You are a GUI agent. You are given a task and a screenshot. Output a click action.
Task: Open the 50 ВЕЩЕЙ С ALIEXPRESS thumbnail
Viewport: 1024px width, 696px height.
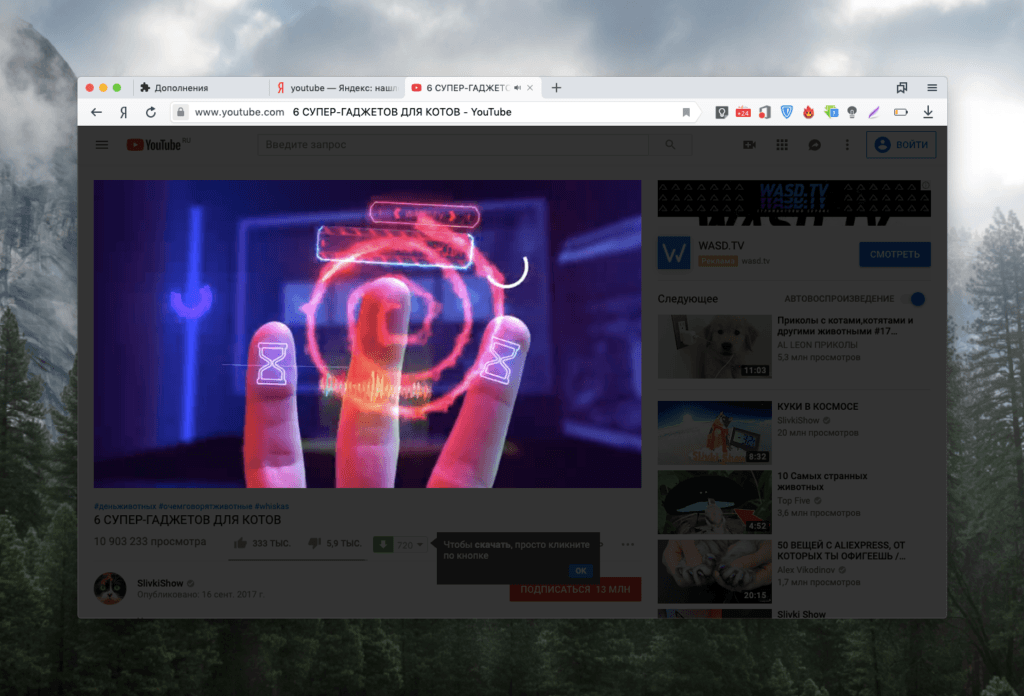point(714,571)
